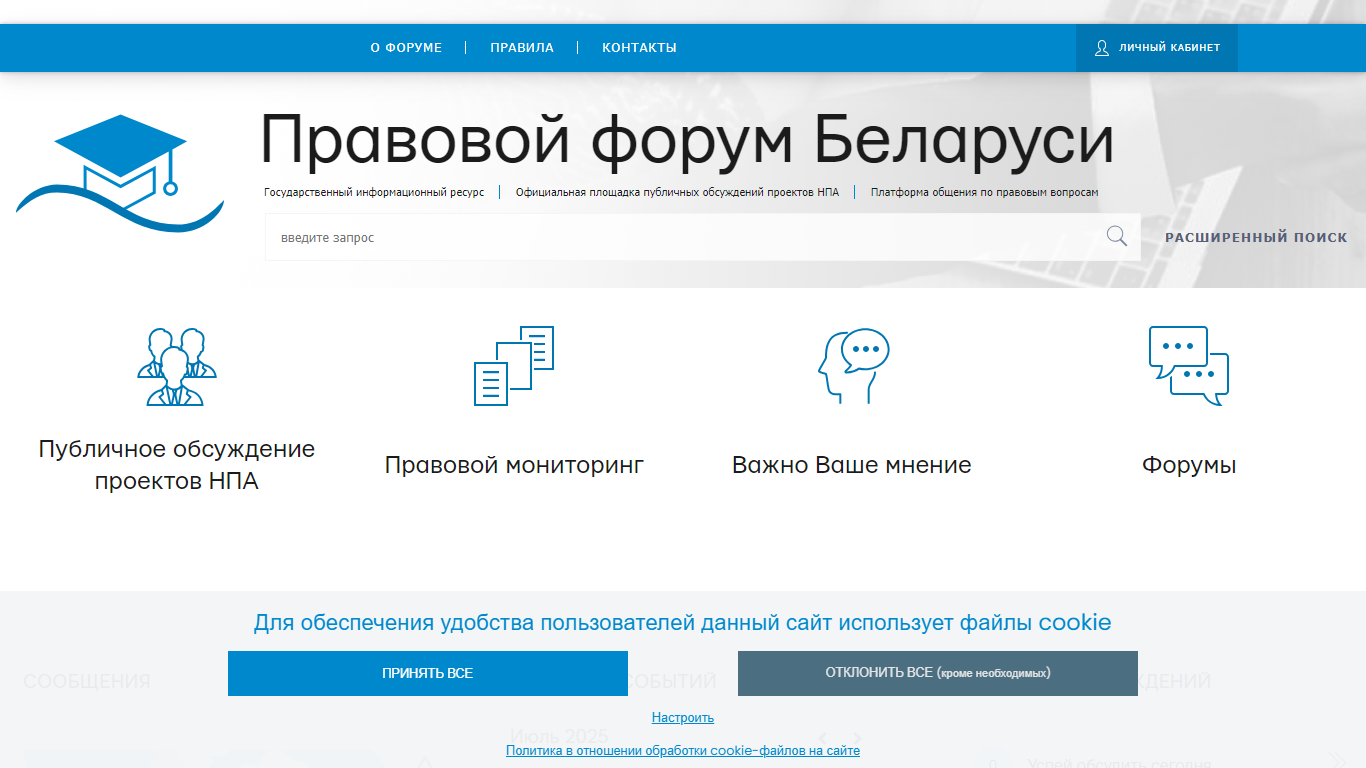Screen dimensions: 1366x768
Task: Click the chat bubbles Форумы icon
Action: coord(1189,366)
